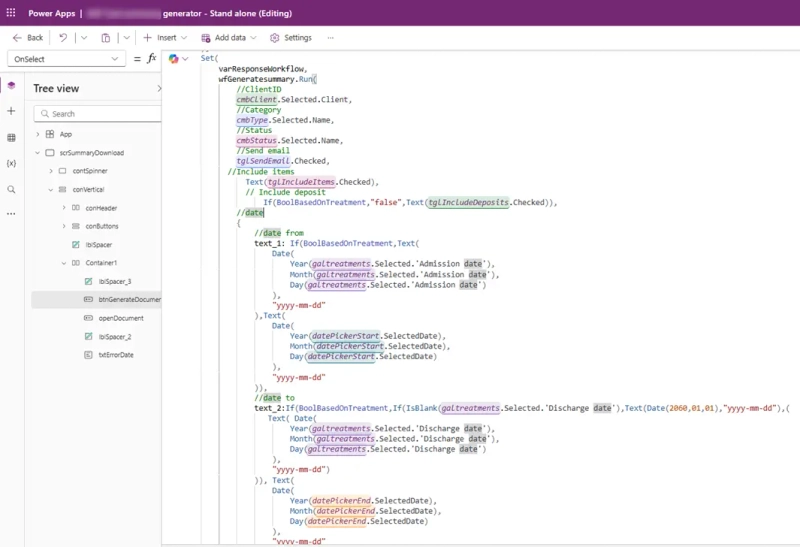The width and height of the screenshot is (800, 547).
Task: Expand the Copilot dropdown chevron
Action: pyautogui.click(x=185, y=59)
